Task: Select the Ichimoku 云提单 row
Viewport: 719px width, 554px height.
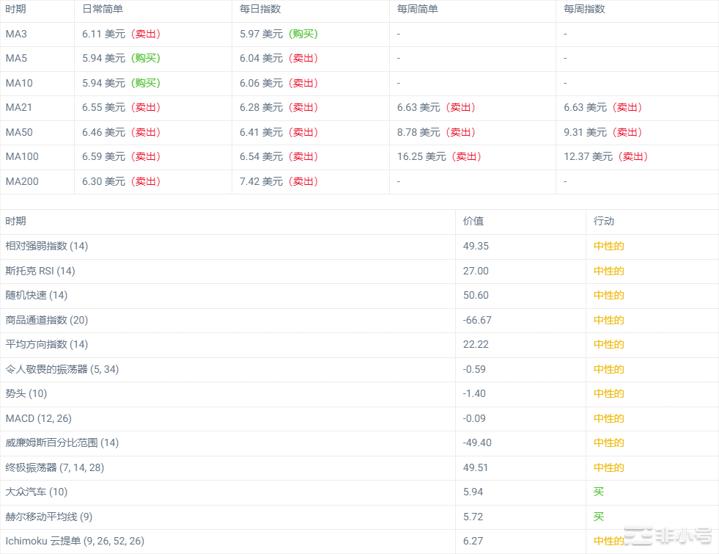Action: coord(360,541)
